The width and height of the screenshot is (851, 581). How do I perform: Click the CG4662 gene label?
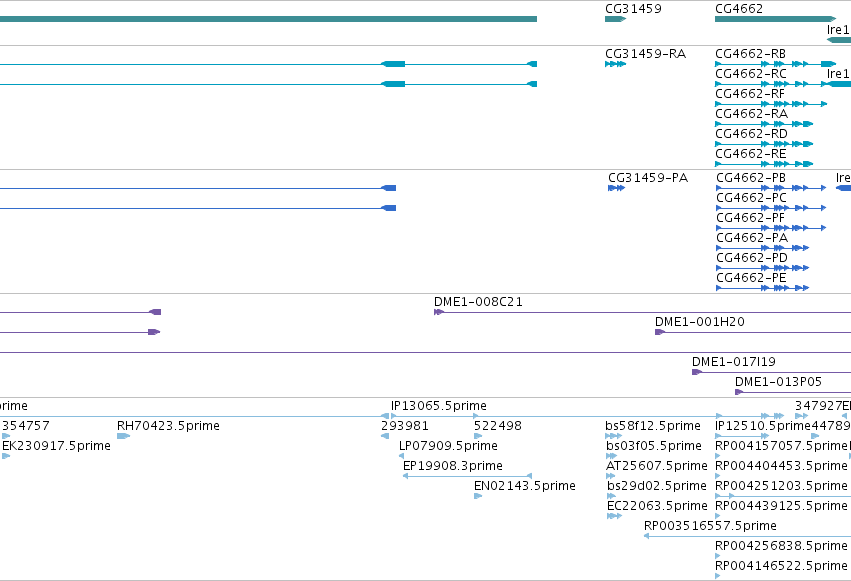(x=739, y=9)
